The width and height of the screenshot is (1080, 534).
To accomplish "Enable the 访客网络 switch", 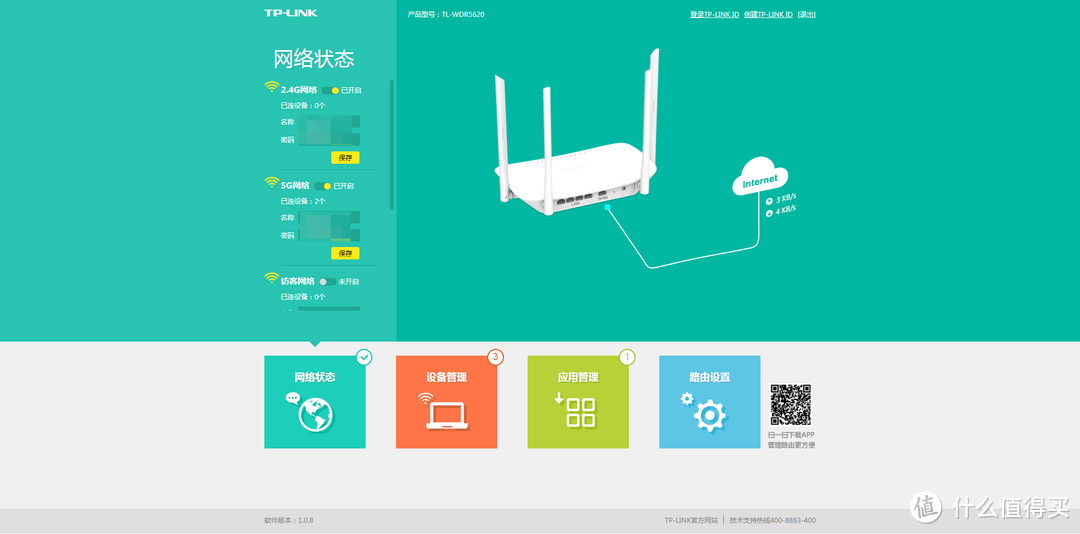I will (327, 282).
